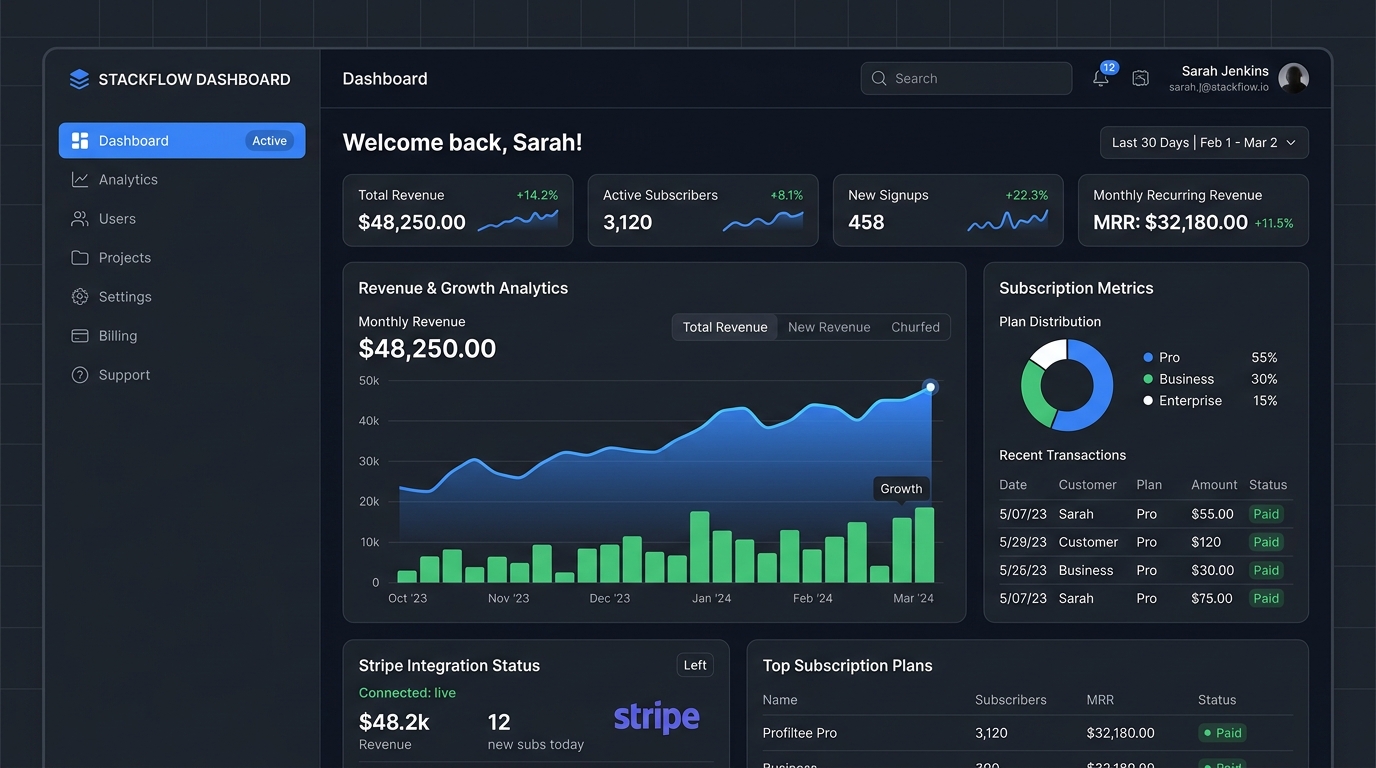This screenshot has width=1376, height=768.
Task: Click the Projects folder icon
Action: coord(80,258)
